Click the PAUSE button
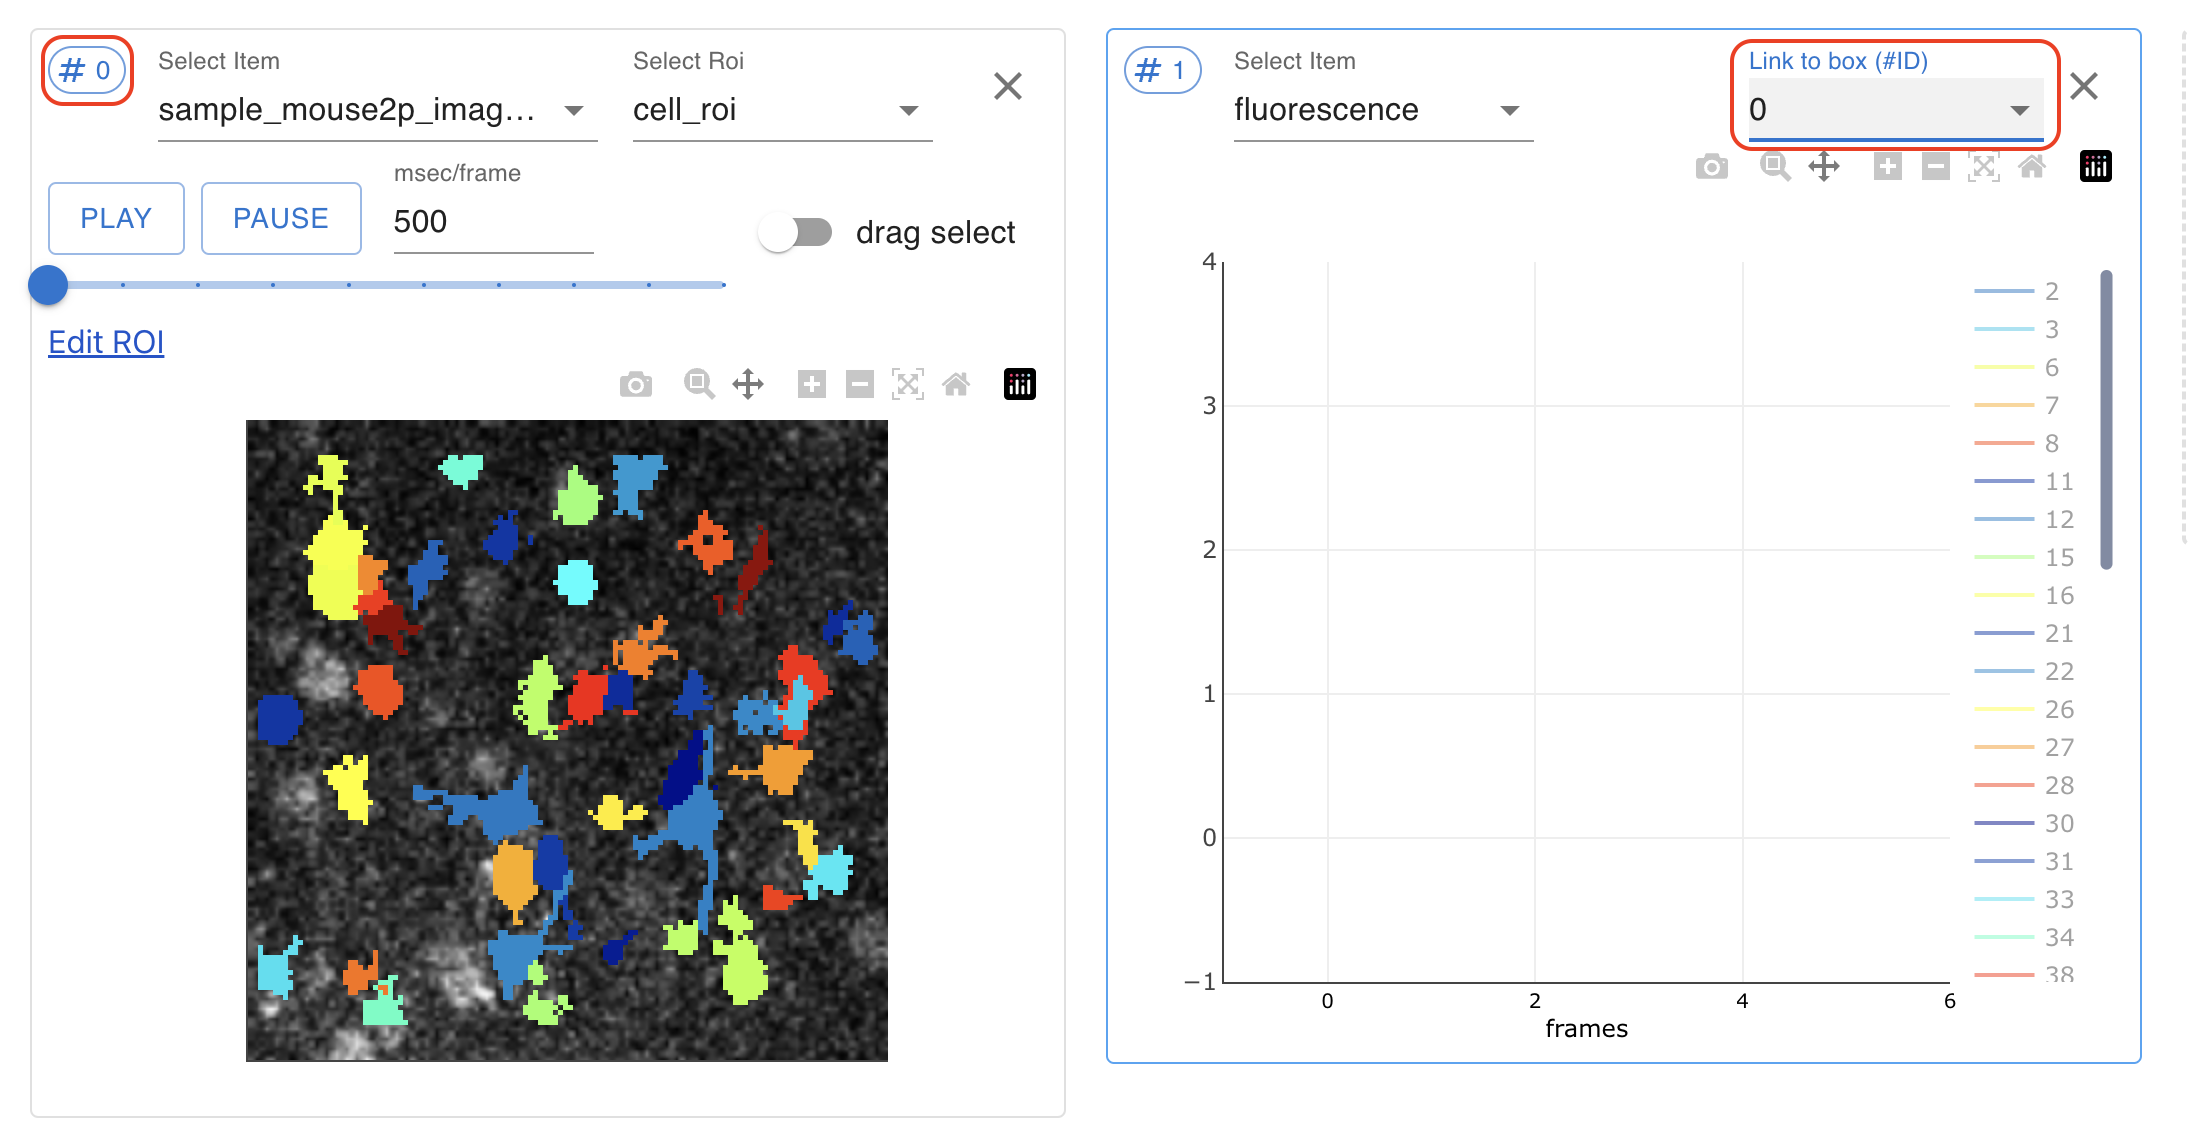This screenshot has height=1136, width=2188. click(x=281, y=218)
